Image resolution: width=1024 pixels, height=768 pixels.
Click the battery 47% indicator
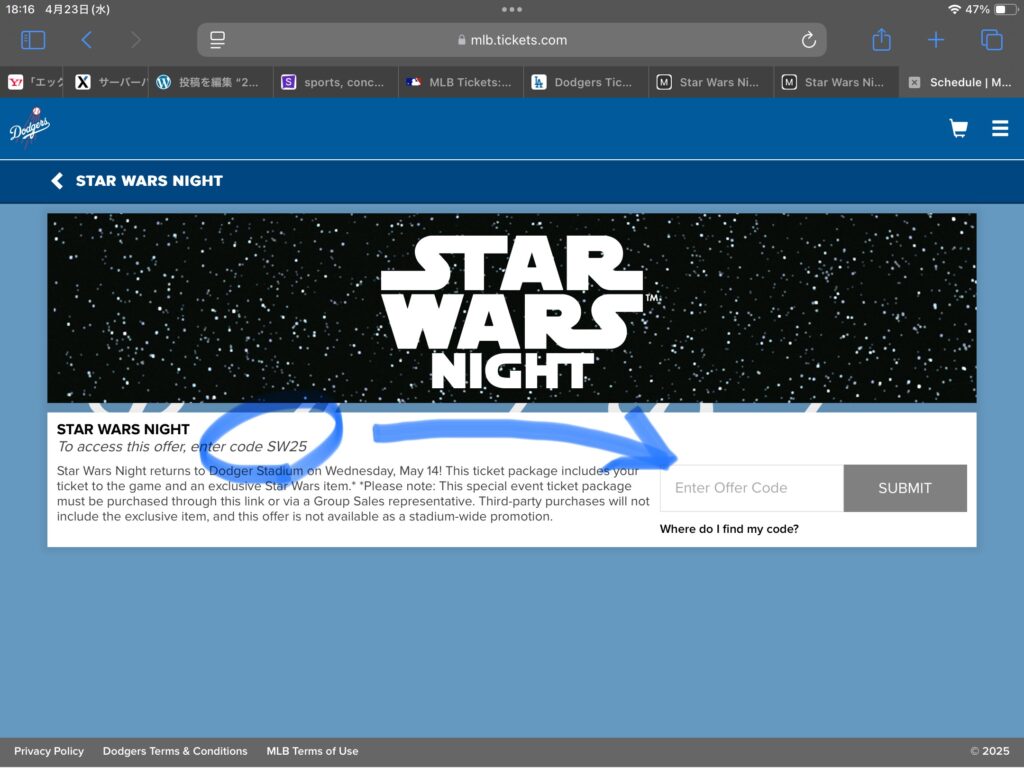click(990, 9)
